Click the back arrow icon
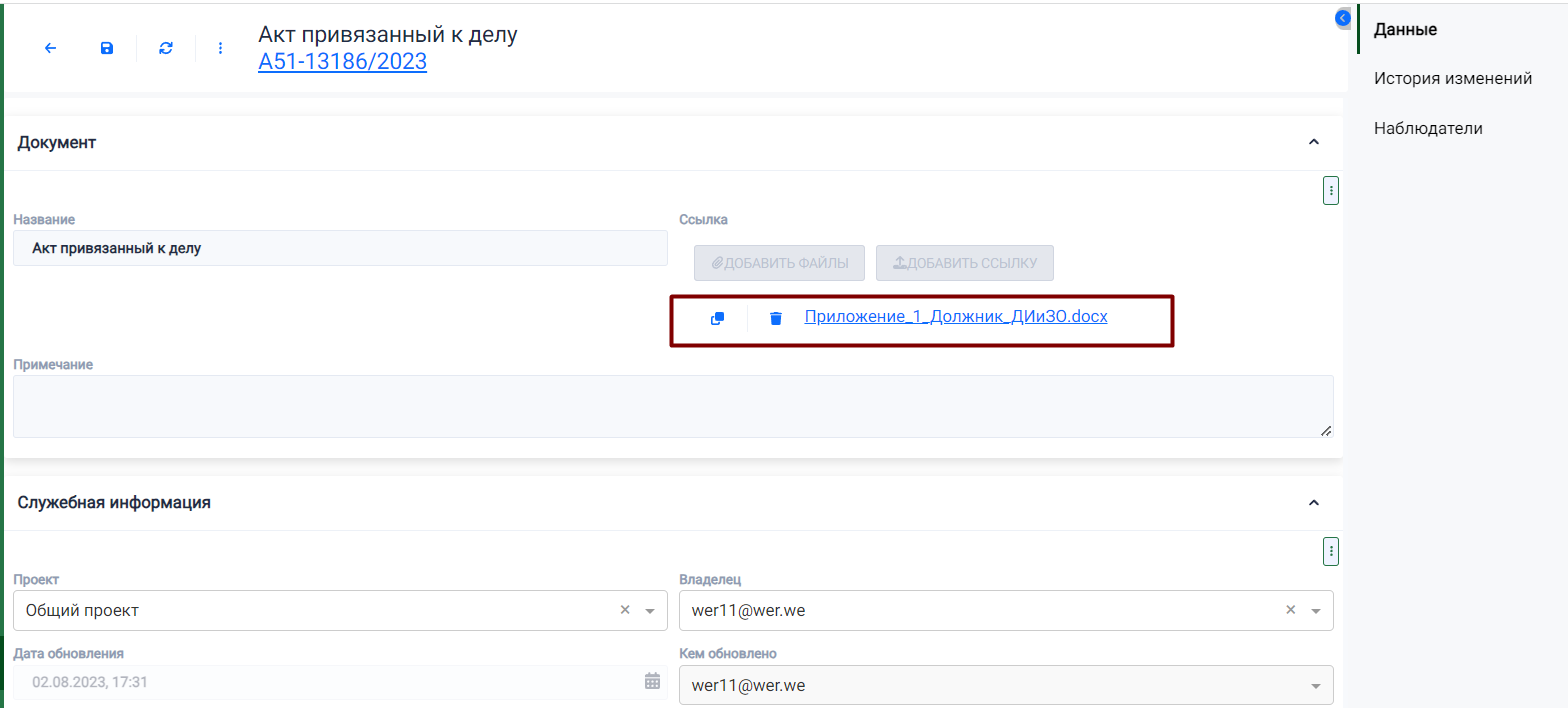The width and height of the screenshot is (1568, 708). click(x=50, y=48)
